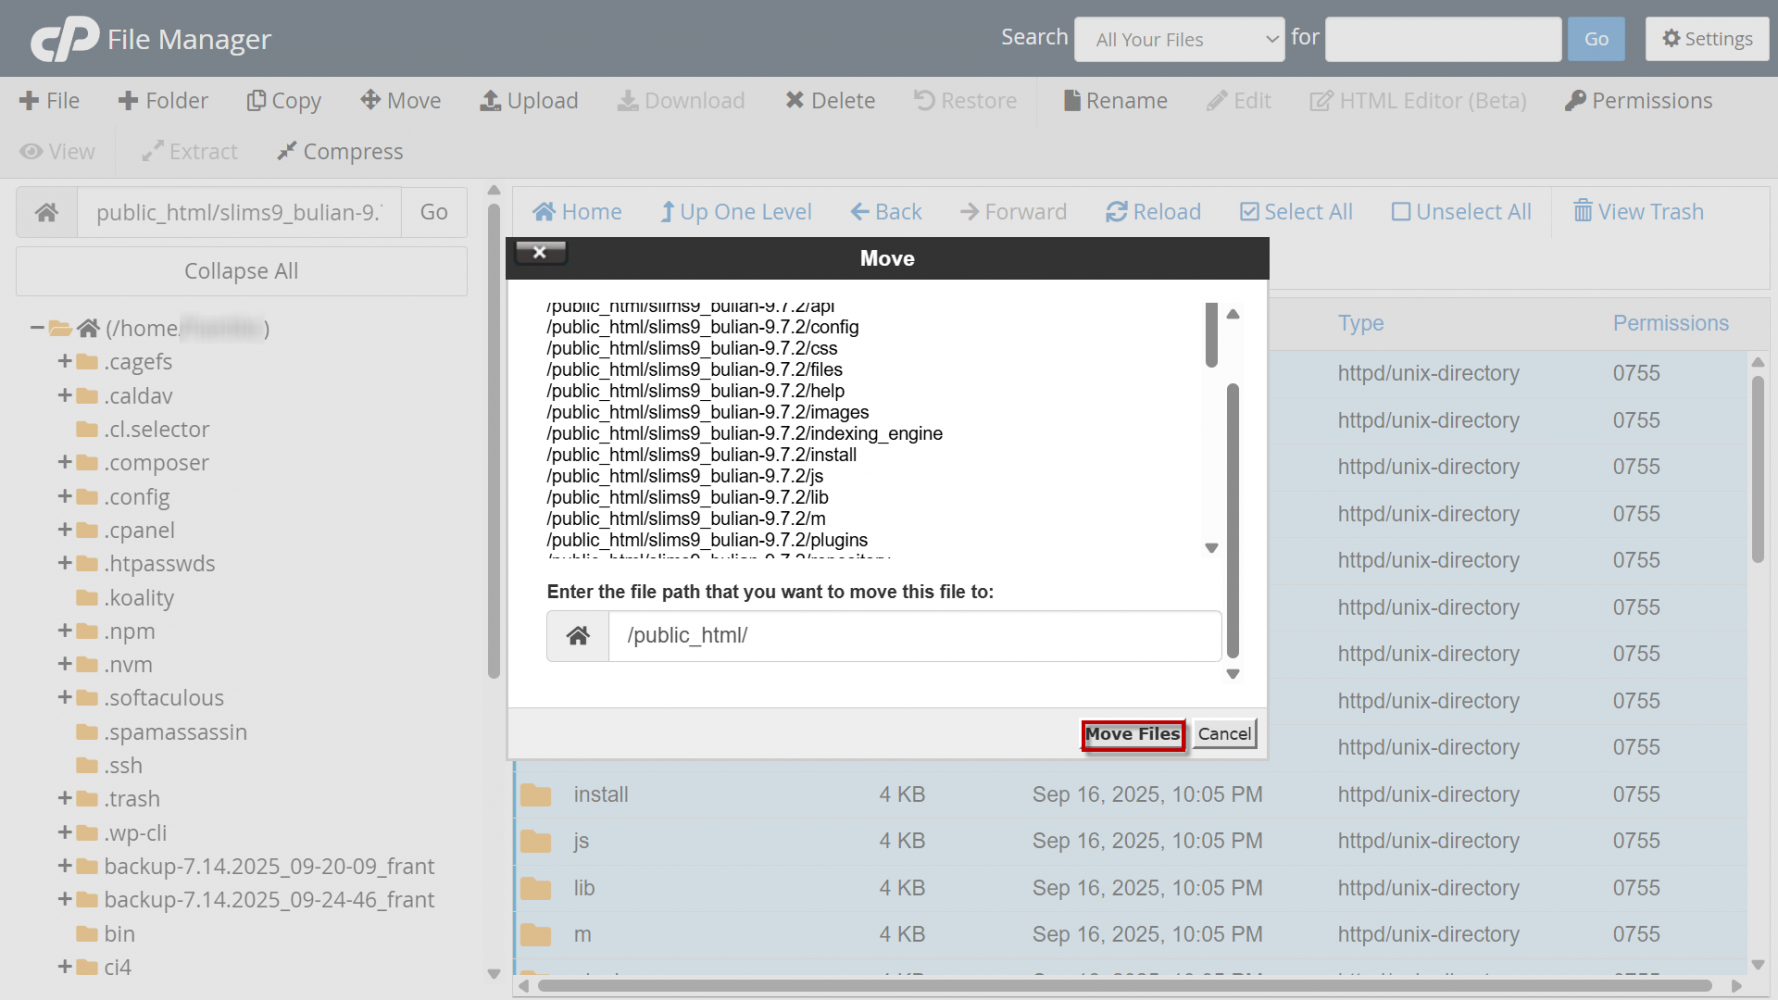
Task: Confirm with the Move Files button
Action: click(x=1133, y=734)
